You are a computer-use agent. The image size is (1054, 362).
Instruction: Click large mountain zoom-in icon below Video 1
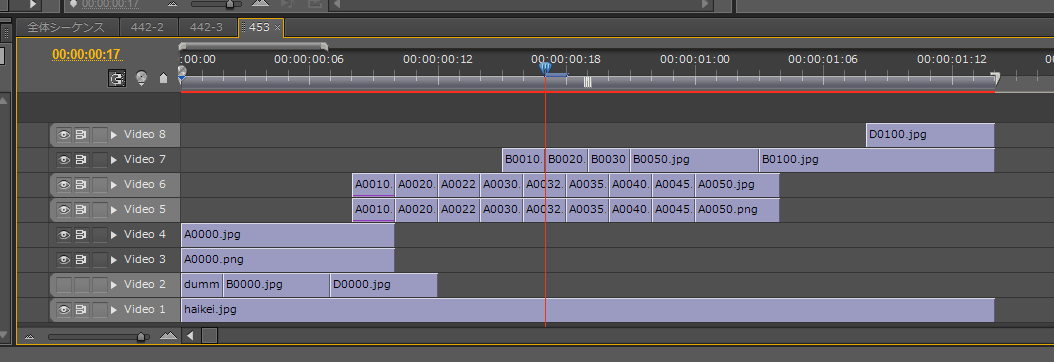pos(168,335)
